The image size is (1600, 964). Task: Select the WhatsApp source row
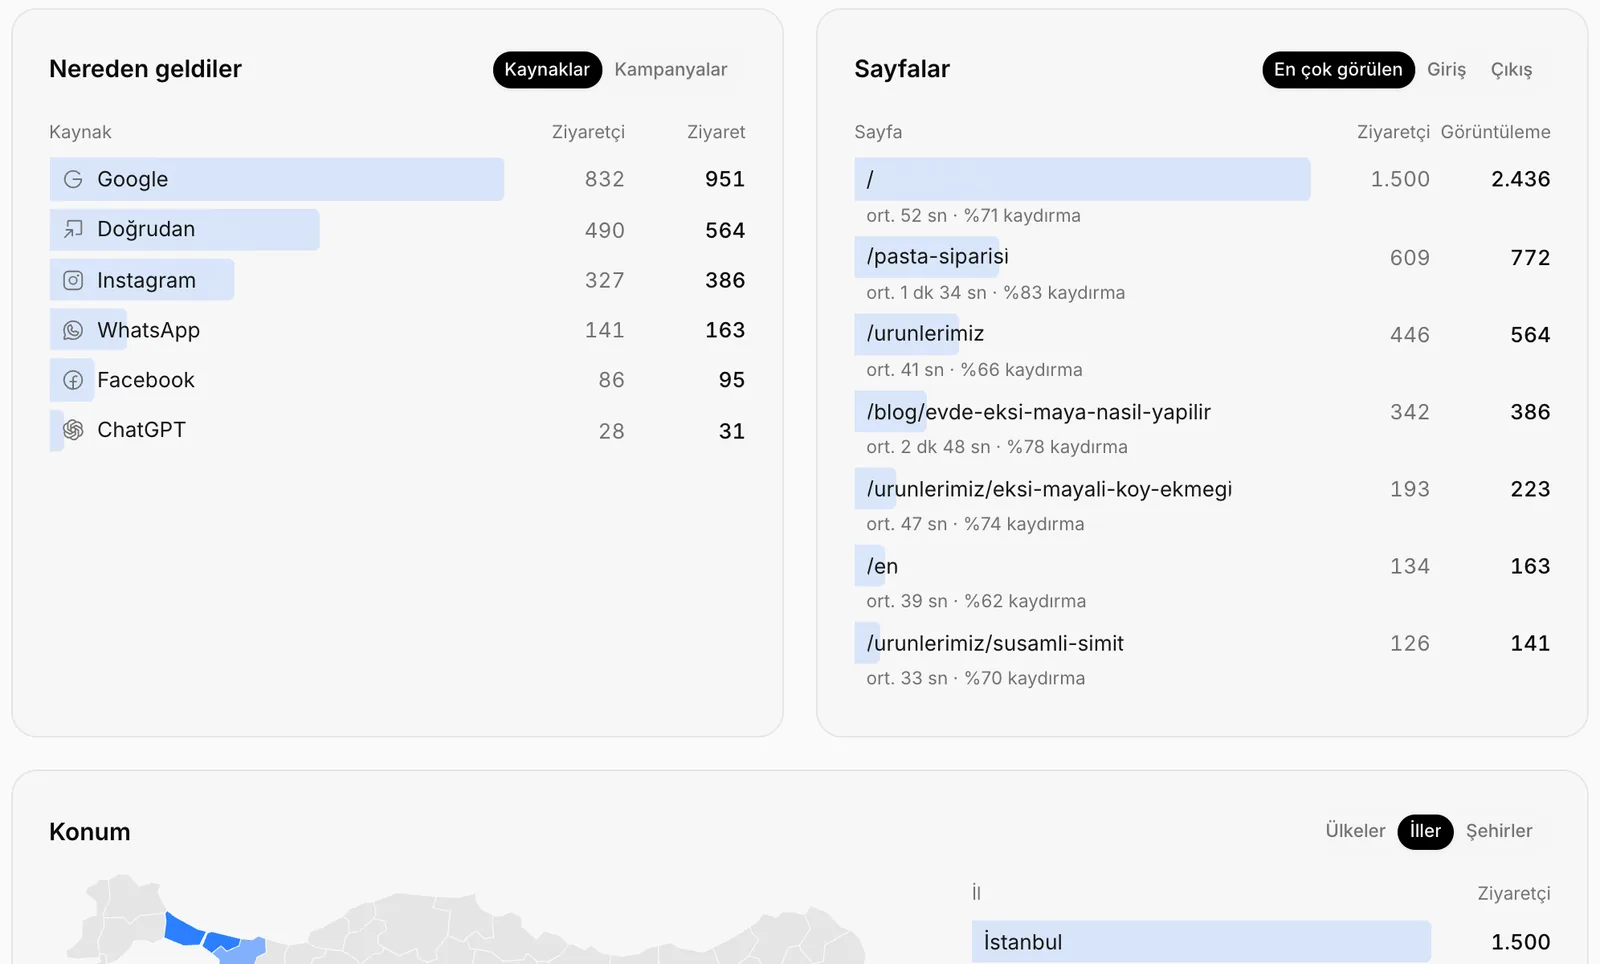tap(397, 330)
